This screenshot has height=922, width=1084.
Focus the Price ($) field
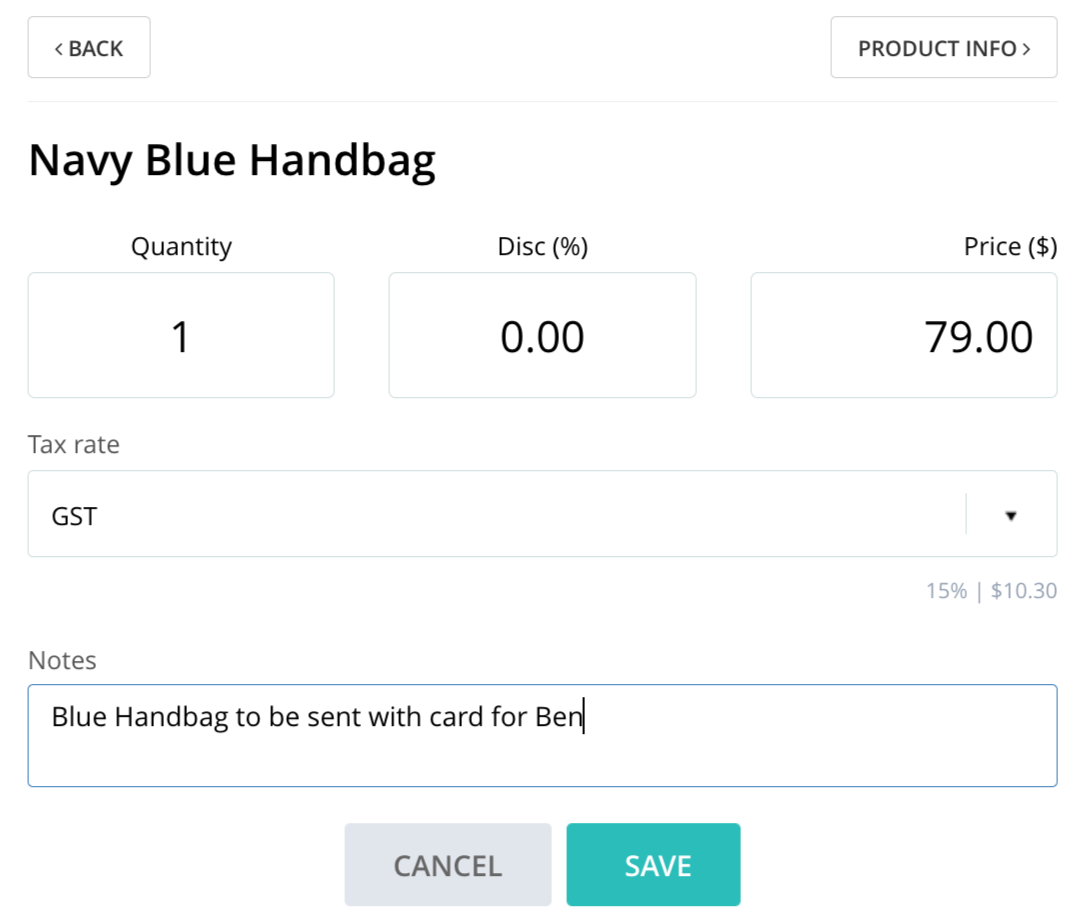pyautogui.click(x=904, y=335)
